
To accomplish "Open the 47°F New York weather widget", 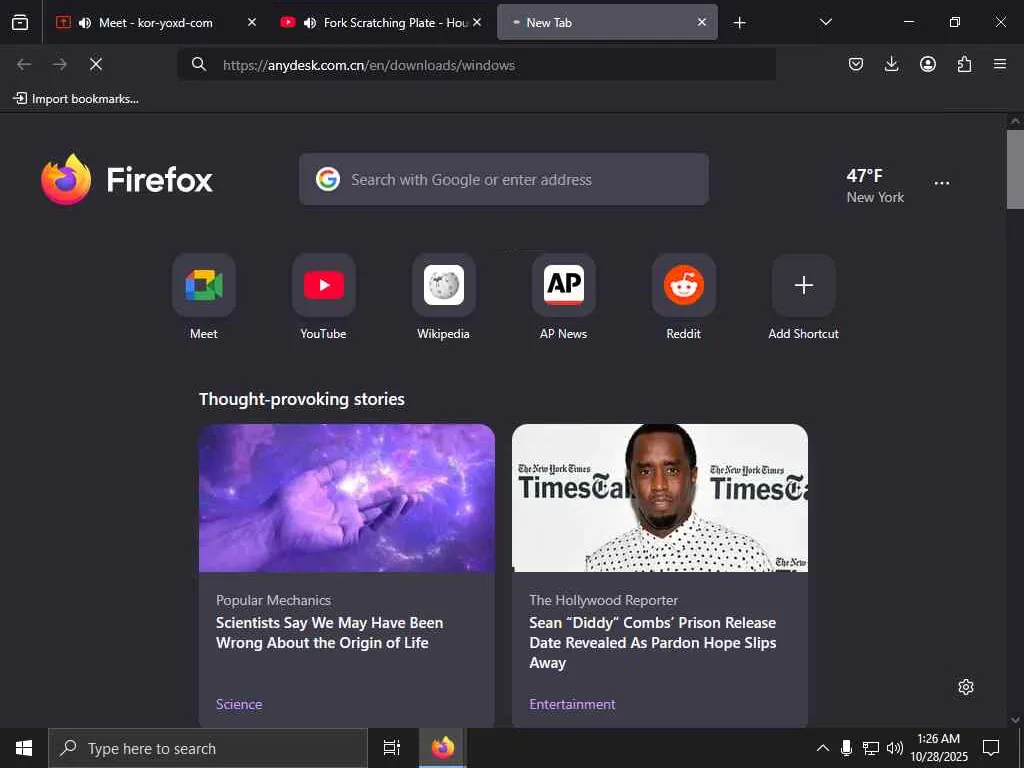I will 875,185.
